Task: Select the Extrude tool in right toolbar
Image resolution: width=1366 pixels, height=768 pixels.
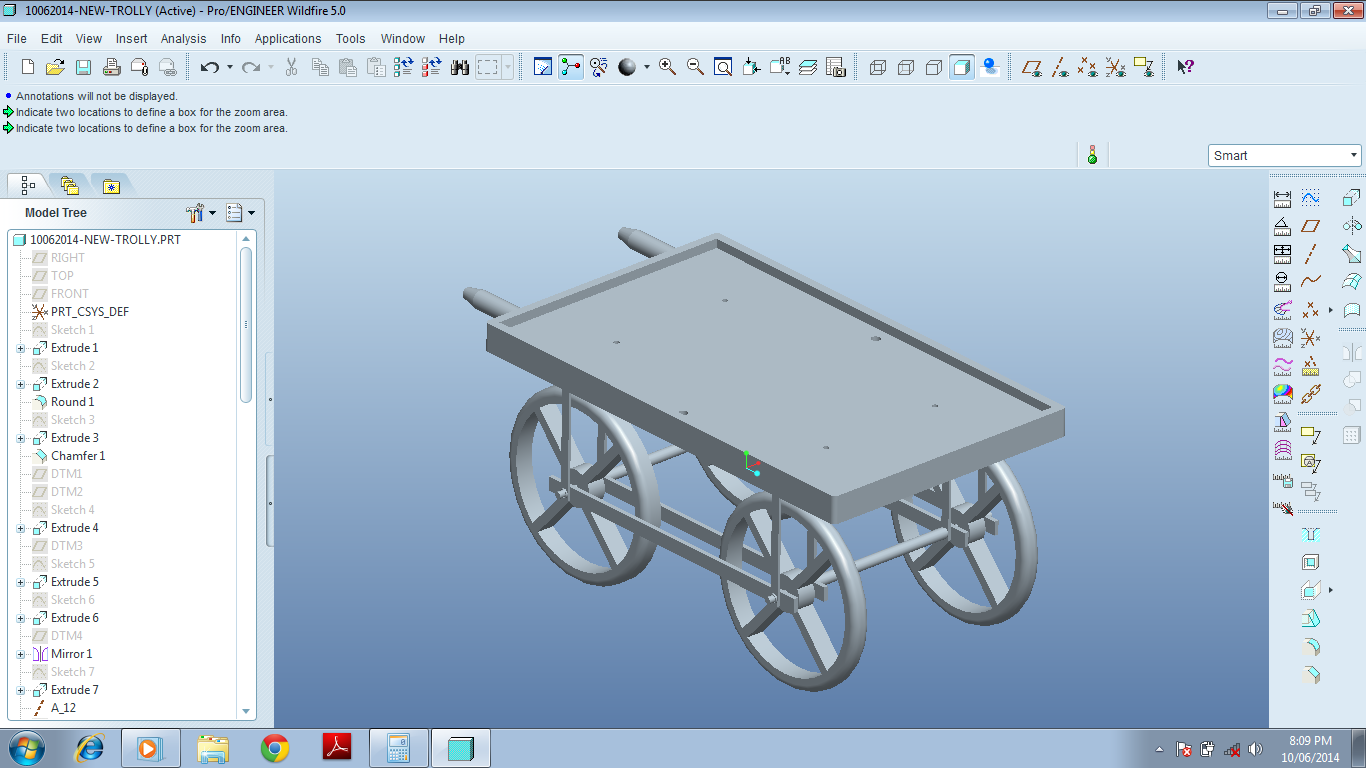Action: click(1352, 198)
